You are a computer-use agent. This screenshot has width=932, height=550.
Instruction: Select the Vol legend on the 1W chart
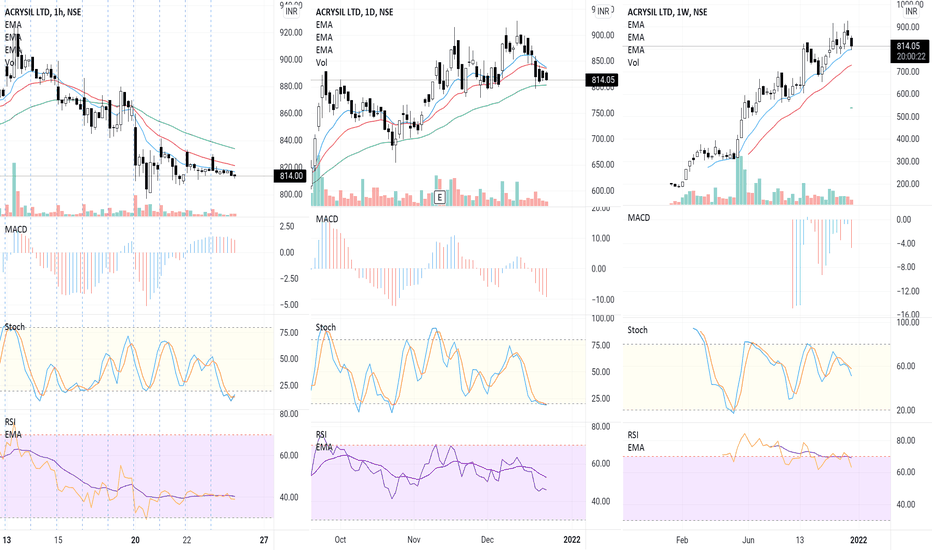[634, 62]
